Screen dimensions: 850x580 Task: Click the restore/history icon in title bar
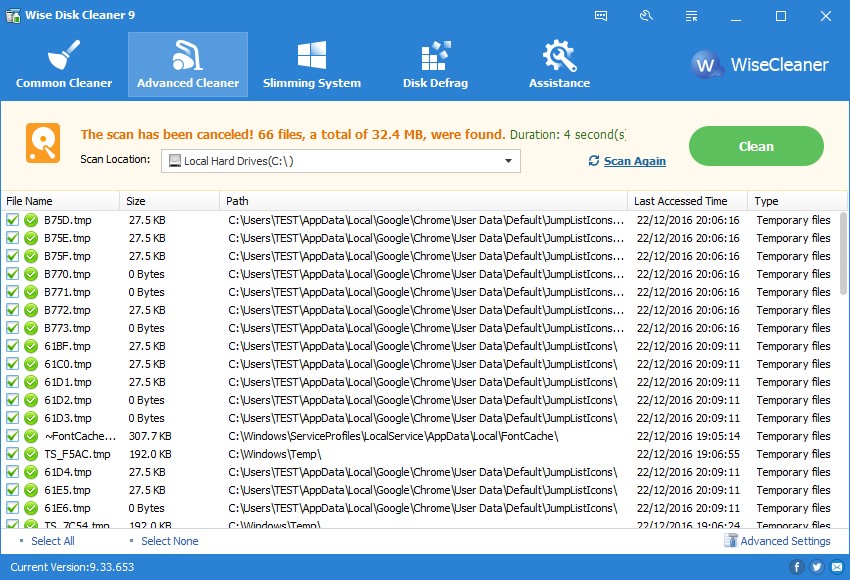coord(646,16)
